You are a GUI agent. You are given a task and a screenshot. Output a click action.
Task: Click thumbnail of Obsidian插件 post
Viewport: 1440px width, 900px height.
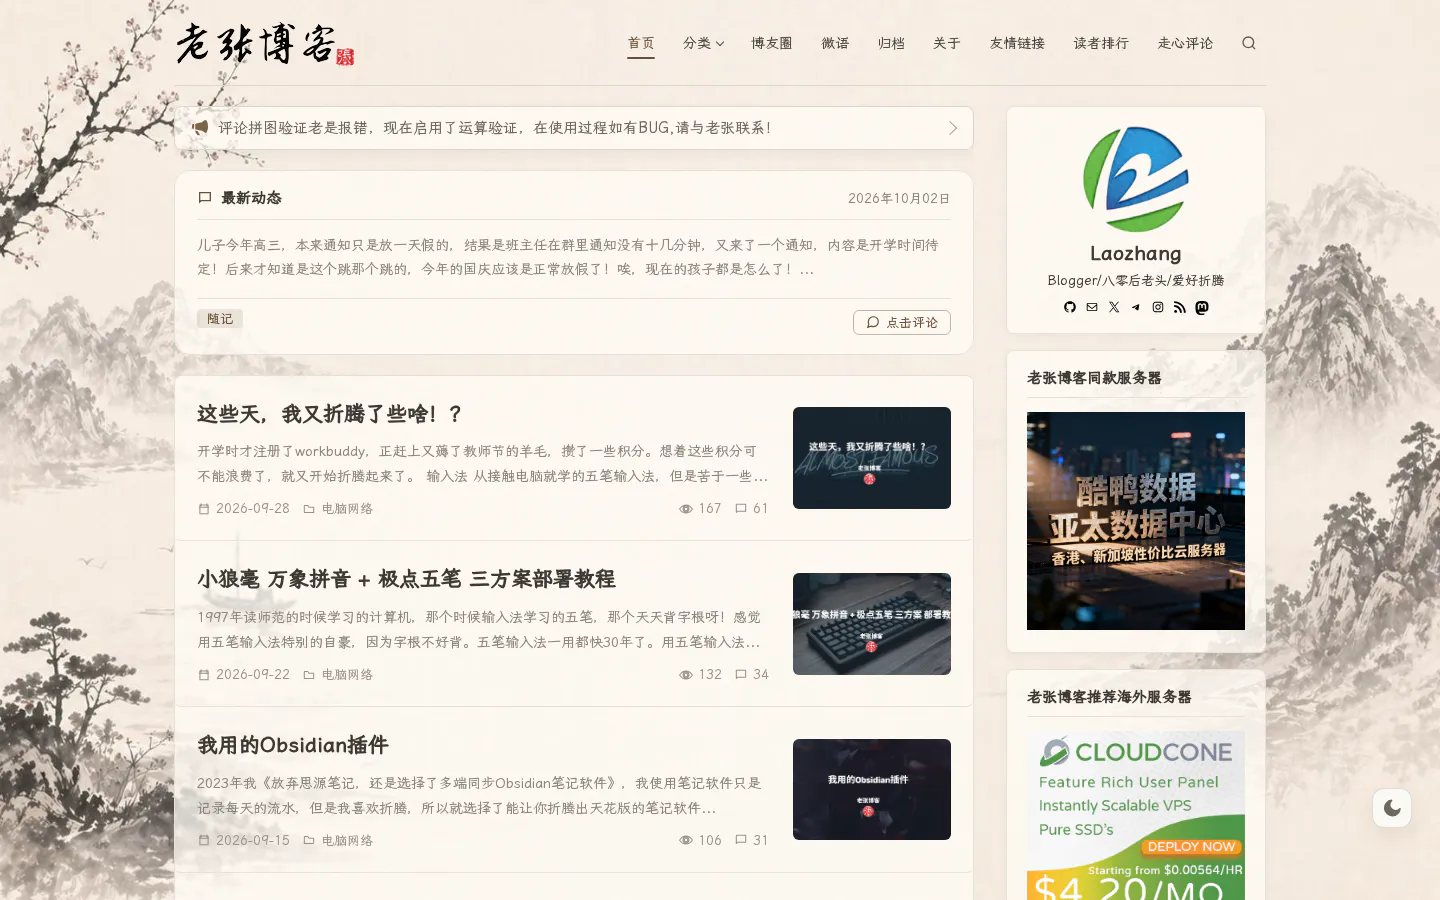pos(872,790)
